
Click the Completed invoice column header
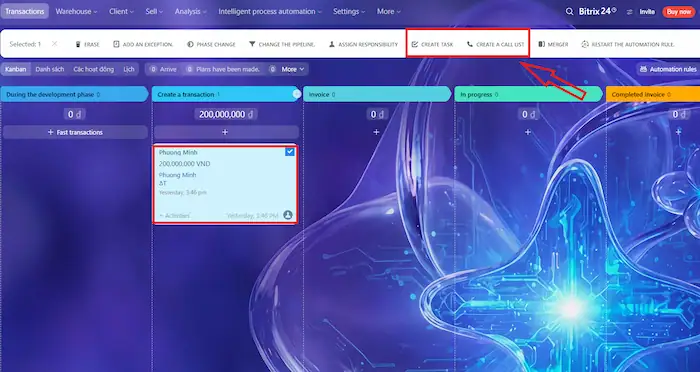653,94
